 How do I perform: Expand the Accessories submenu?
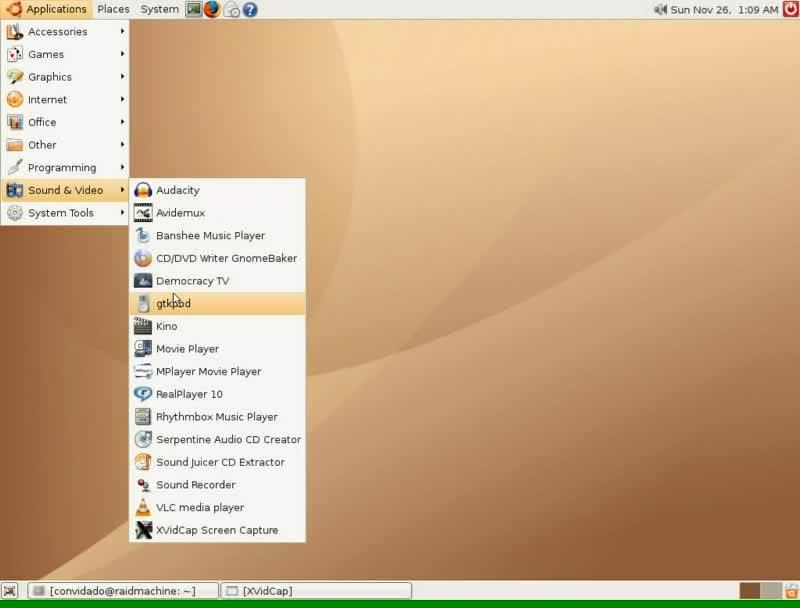click(x=65, y=32)
